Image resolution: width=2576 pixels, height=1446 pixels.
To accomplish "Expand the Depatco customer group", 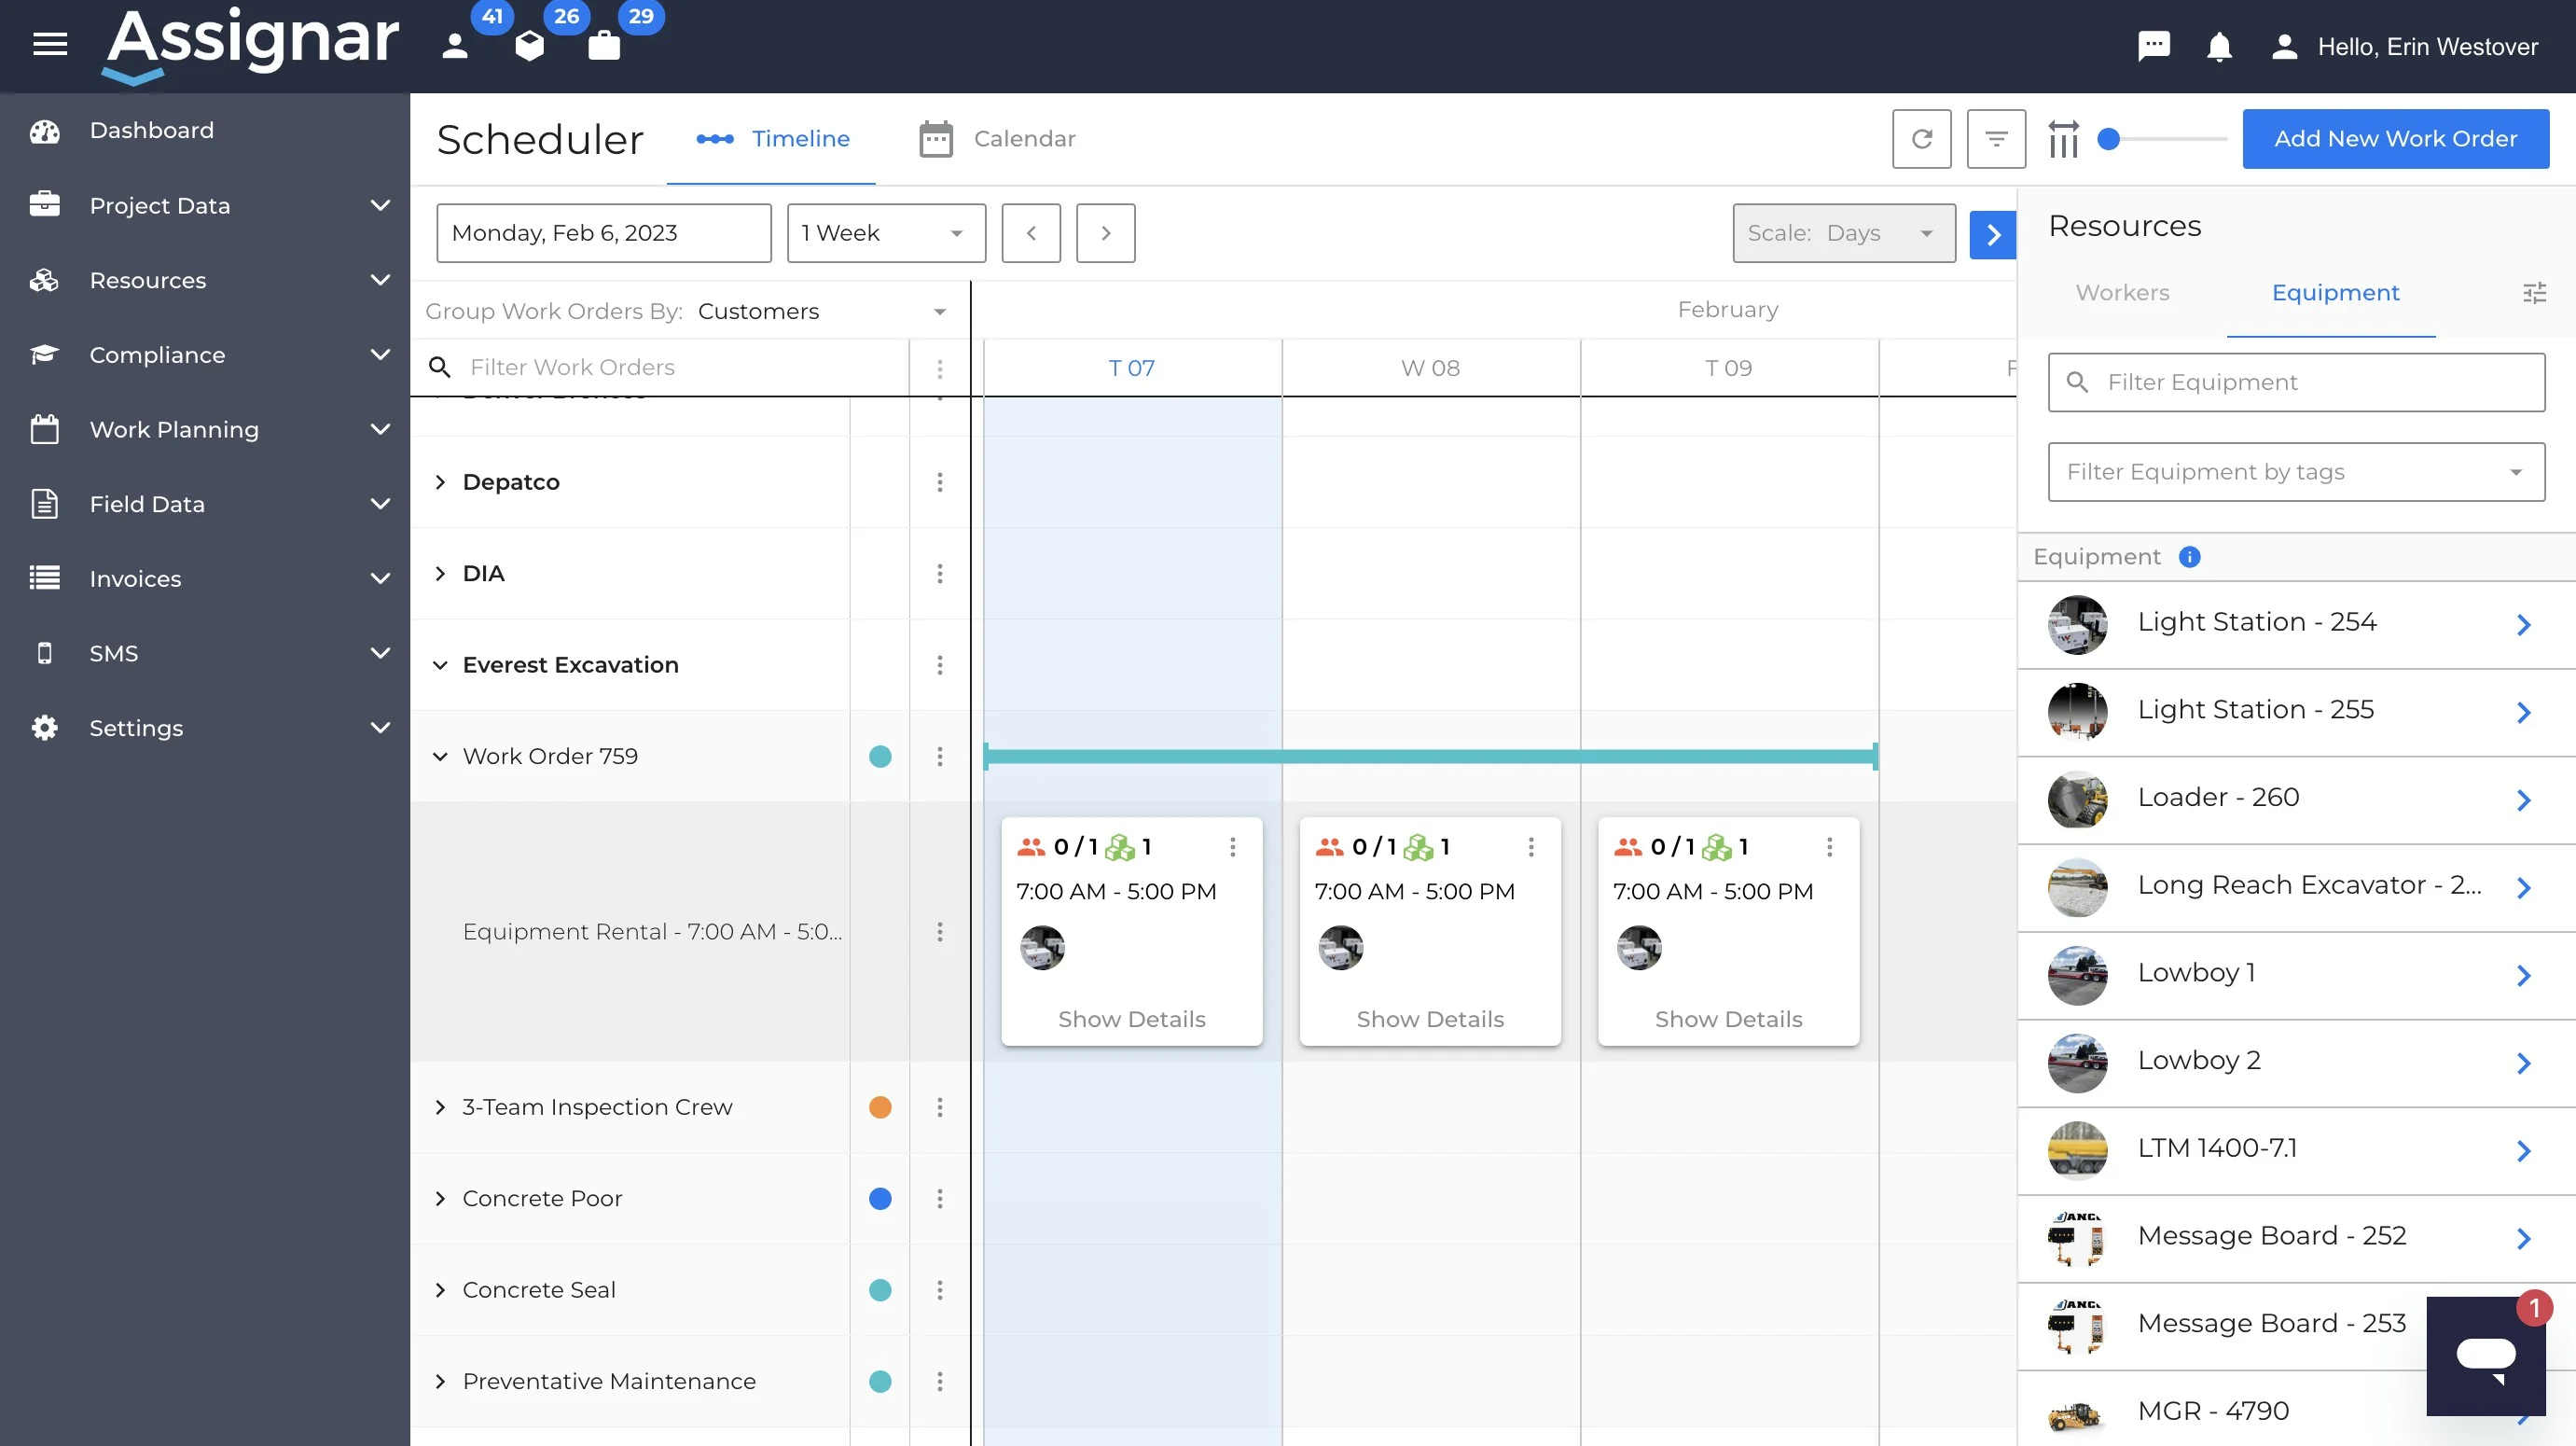I will 440,482.
